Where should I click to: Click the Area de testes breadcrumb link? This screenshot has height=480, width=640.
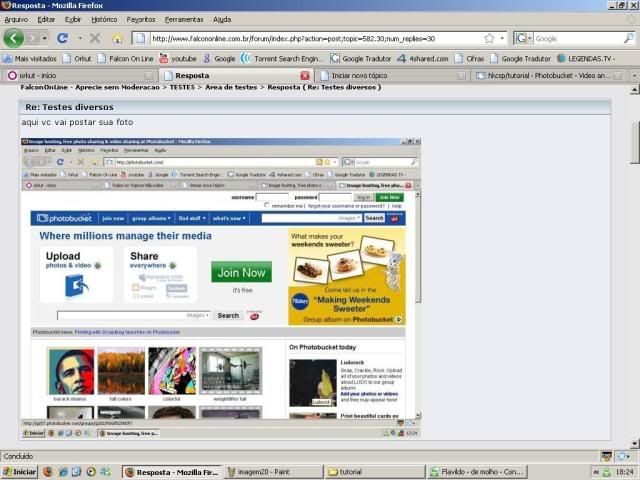click(x=231, y=87)
